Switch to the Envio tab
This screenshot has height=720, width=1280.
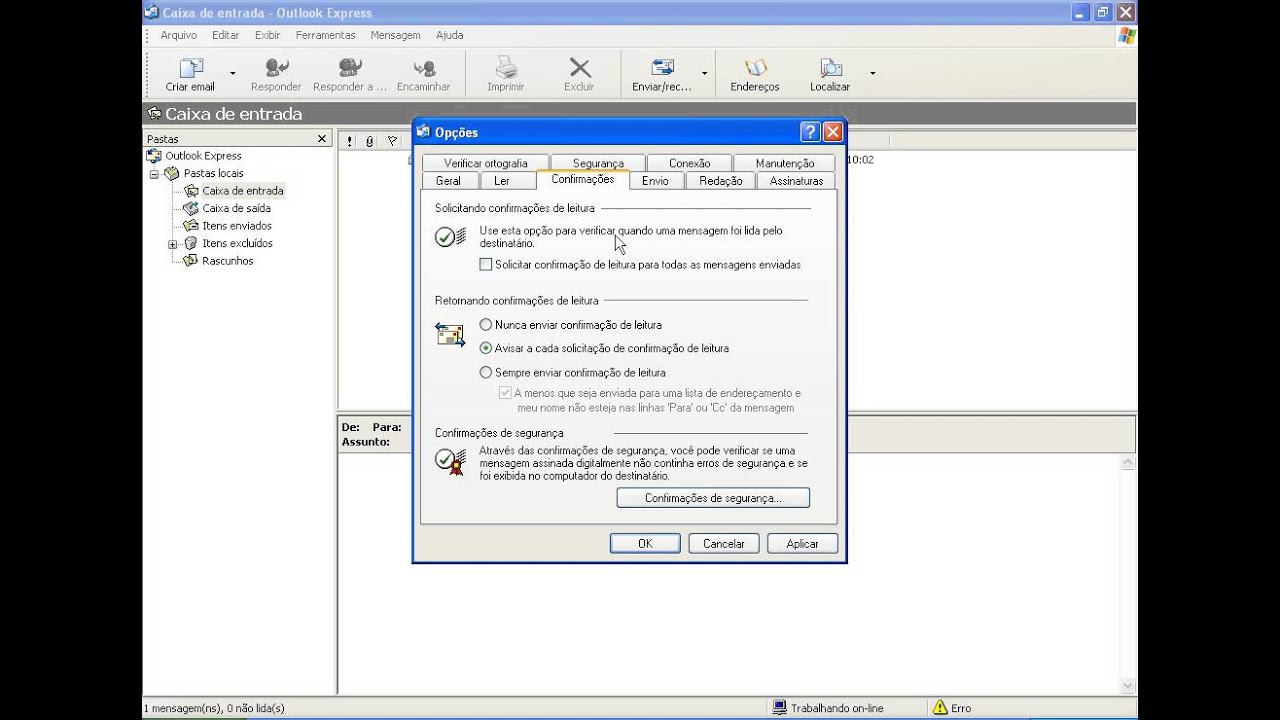(655, 181)
